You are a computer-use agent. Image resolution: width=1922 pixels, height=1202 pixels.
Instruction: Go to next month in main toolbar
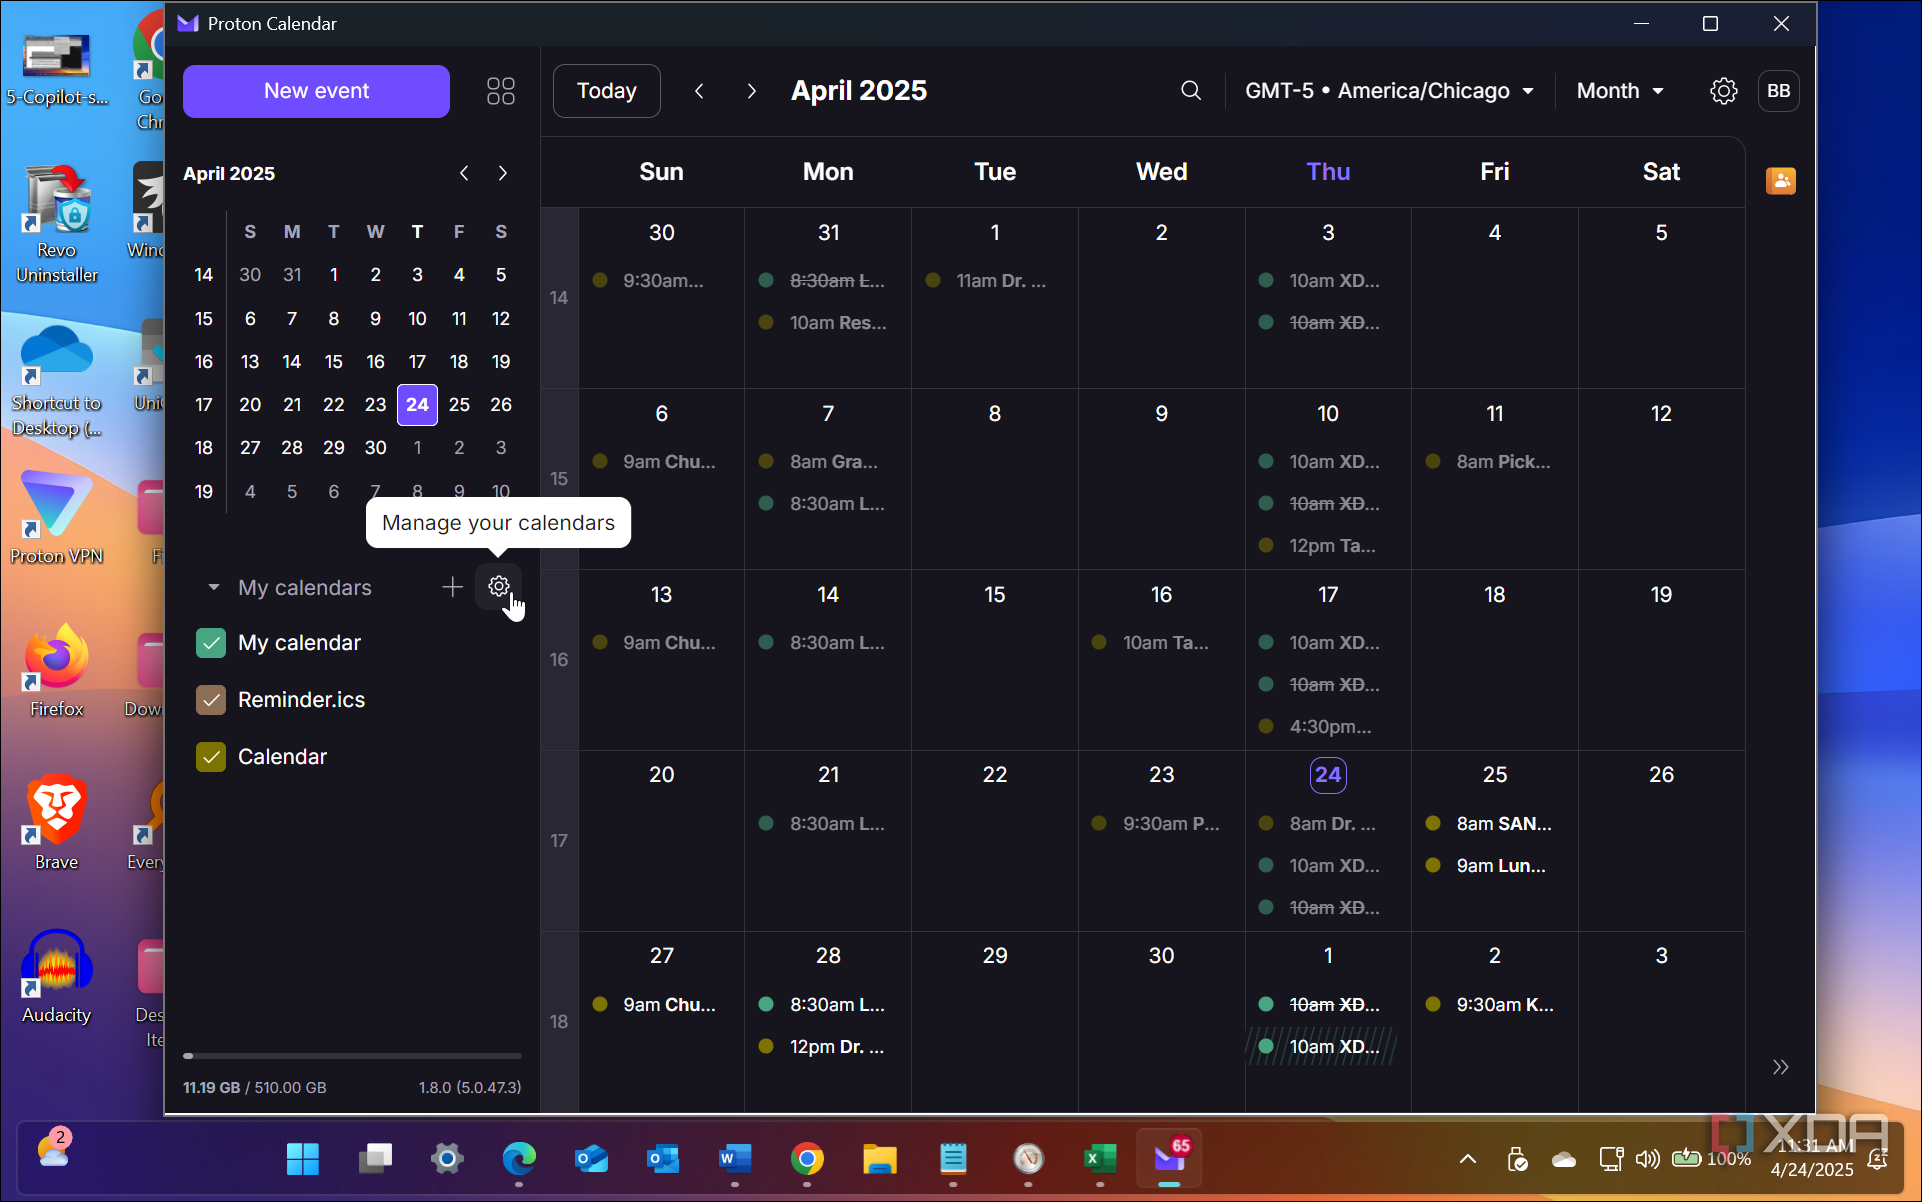pyautogui.click(x=751, y=91)
